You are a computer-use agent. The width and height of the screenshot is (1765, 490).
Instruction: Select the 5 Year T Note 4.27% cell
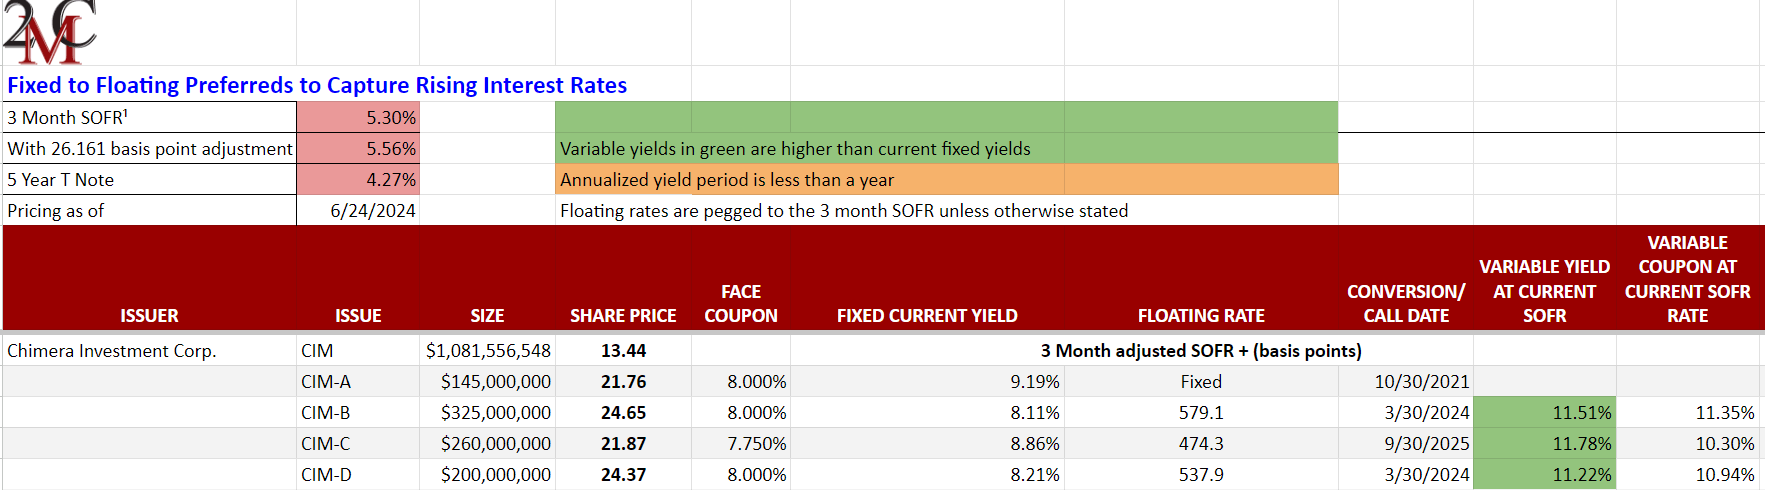pyautogui.click(x=358, y=180)
